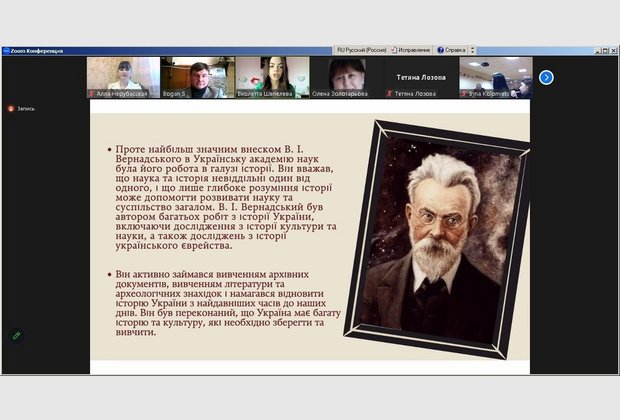Screen dimensions: 620x420
Task: Click the Исправление correction icon
Action: [x=395, y=49]
